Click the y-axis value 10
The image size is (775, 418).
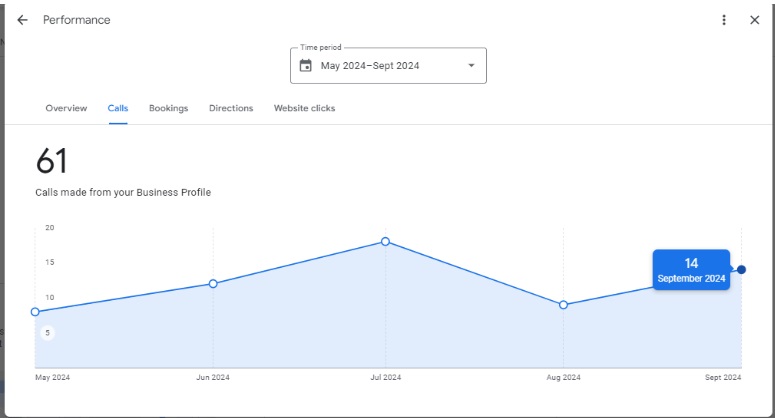click(50, 297)
